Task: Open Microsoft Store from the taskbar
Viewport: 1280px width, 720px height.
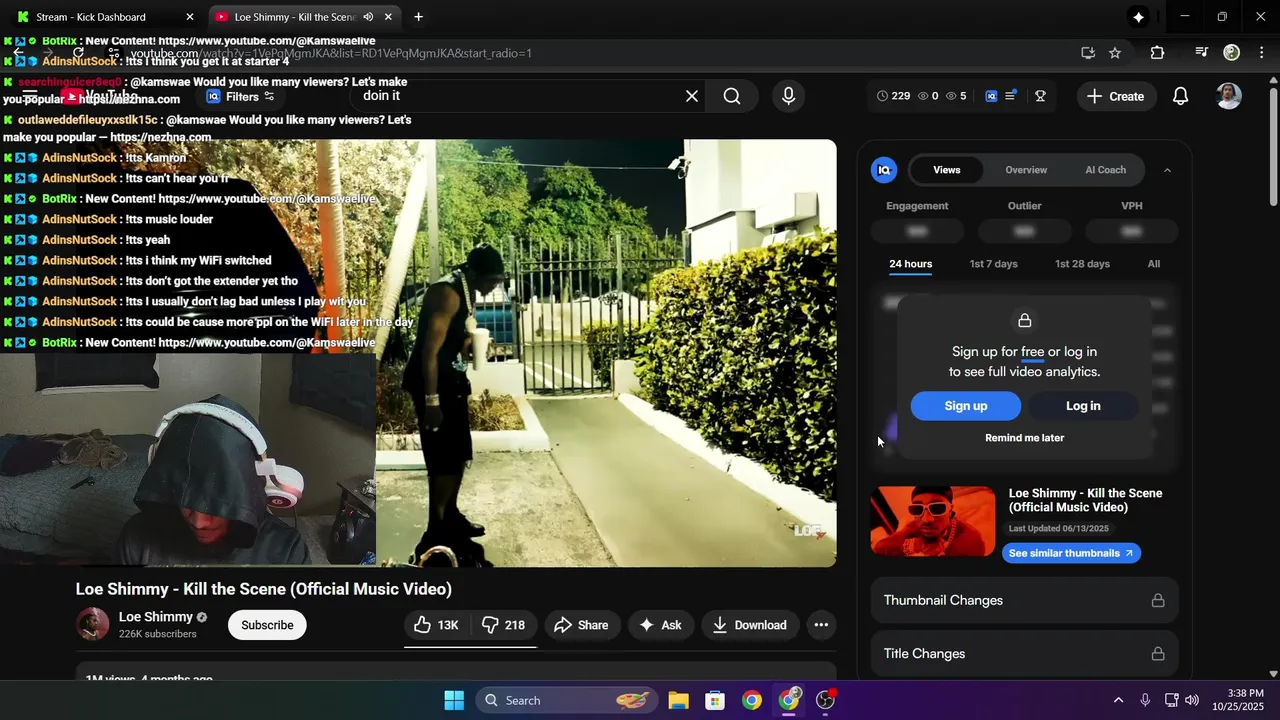Action: pos(715,700)
